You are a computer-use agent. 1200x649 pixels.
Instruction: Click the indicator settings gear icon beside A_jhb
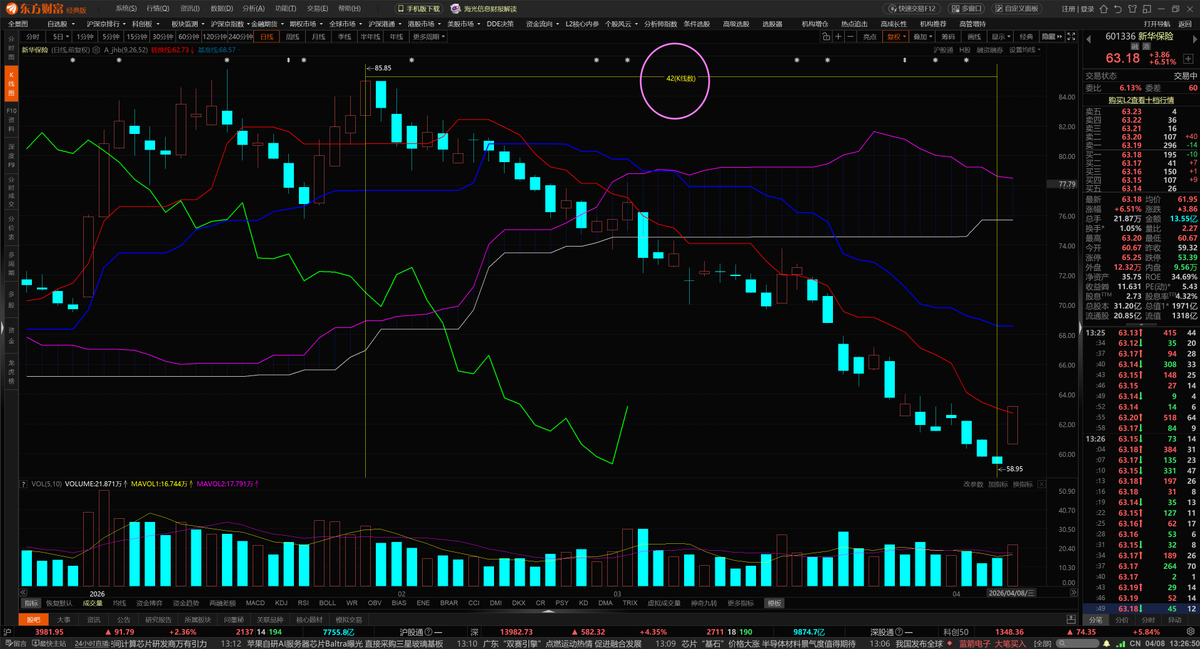coord(97,49)
